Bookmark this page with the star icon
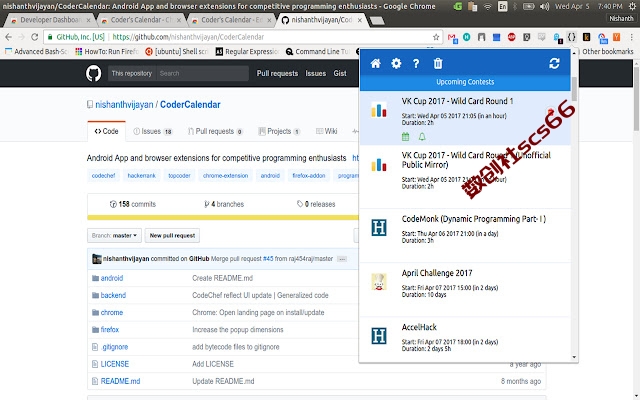The width and height of the screenshot is (640, 400). point(436,37)
